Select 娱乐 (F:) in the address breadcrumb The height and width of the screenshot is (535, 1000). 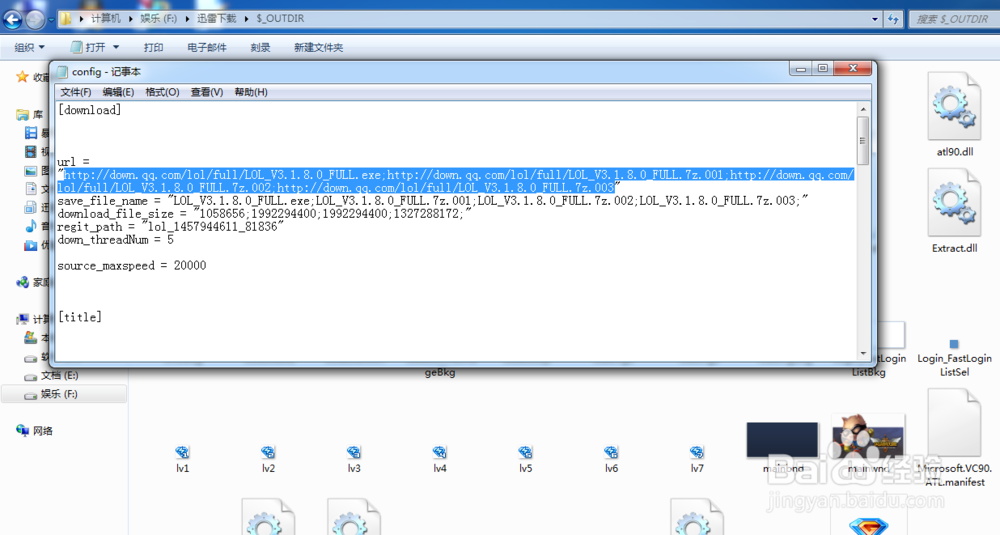point(159,18)
